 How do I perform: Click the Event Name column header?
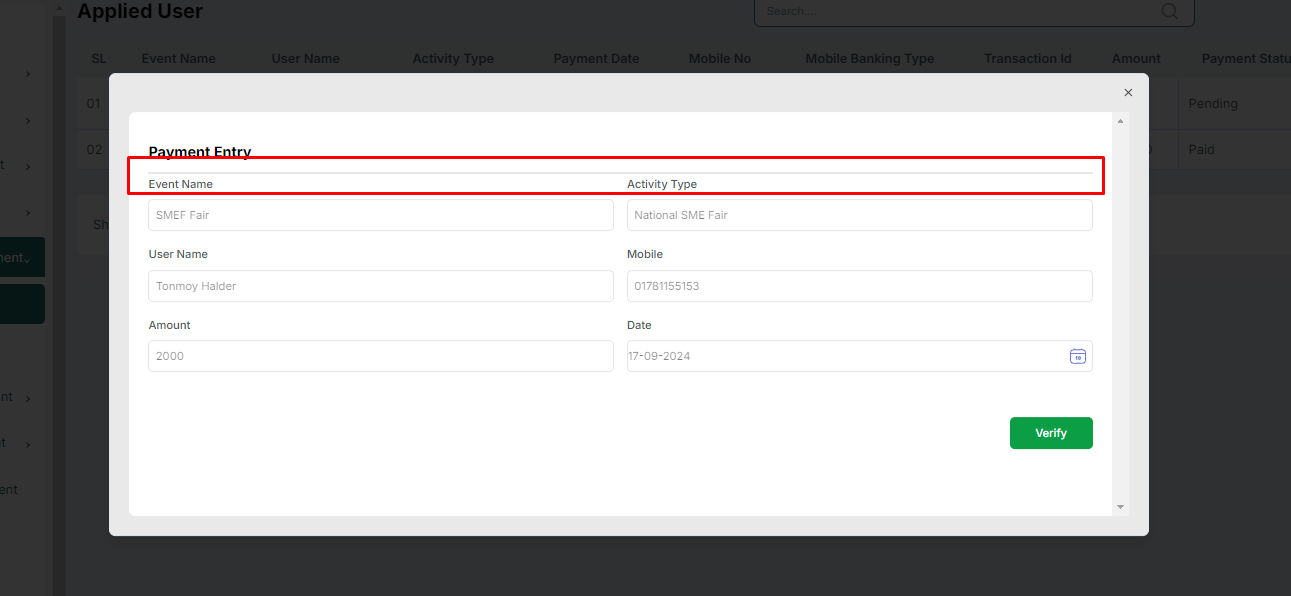click(179, 59)
